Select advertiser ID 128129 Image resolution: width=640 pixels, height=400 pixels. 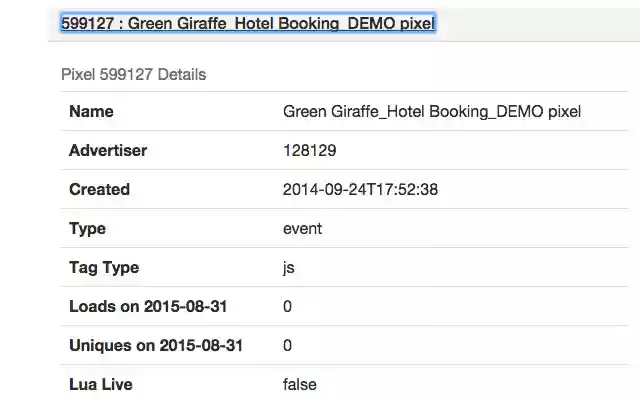click(309, 151)
